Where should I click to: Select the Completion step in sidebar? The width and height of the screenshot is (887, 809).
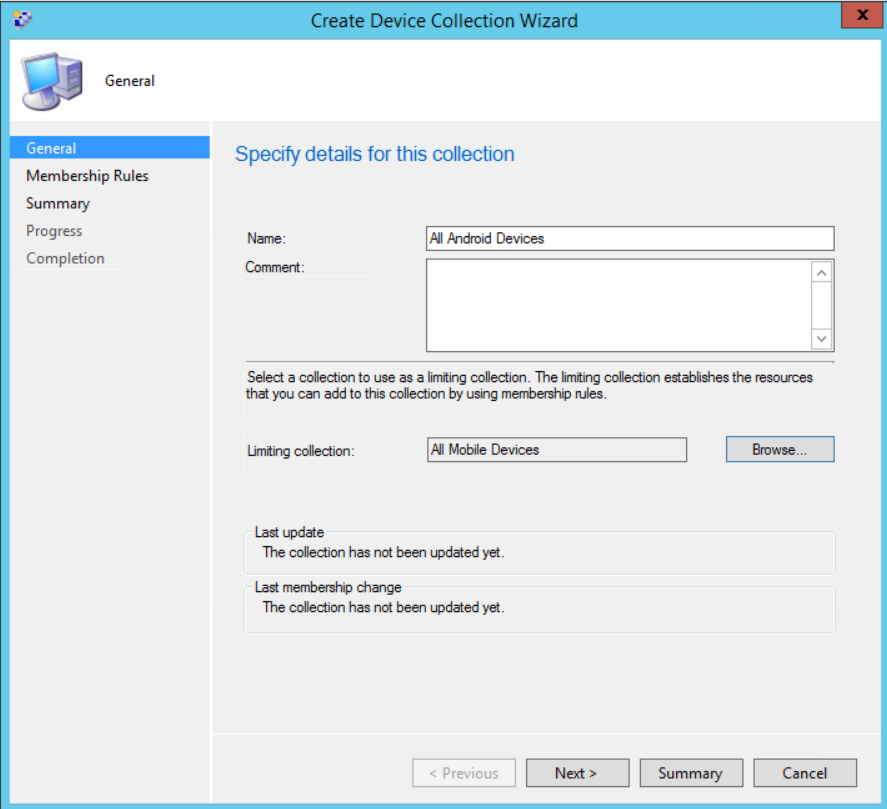coord(65,259)
